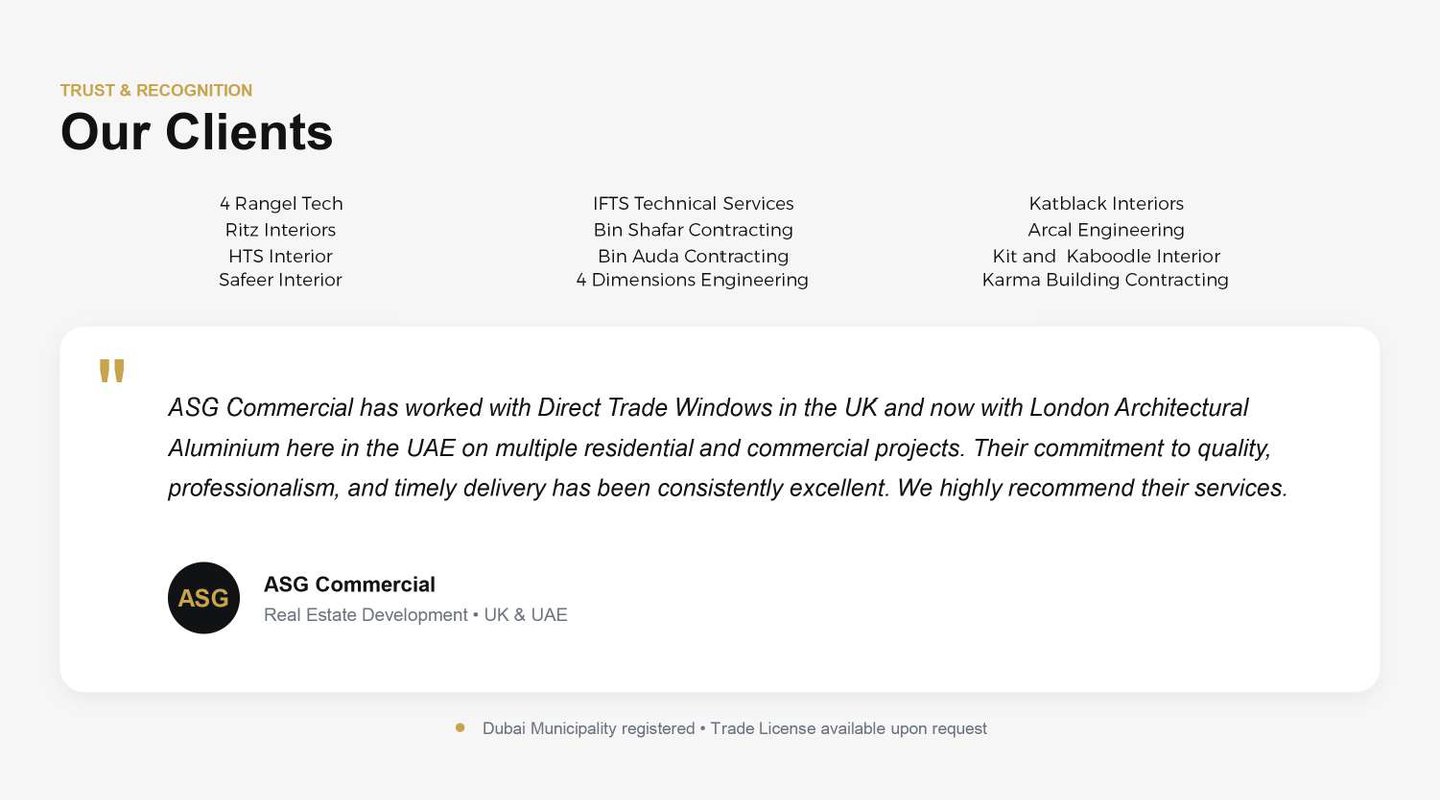Click the Real Estate Development subtitle
Screen dimensions: 1440x800
click(x=415, y=615)
